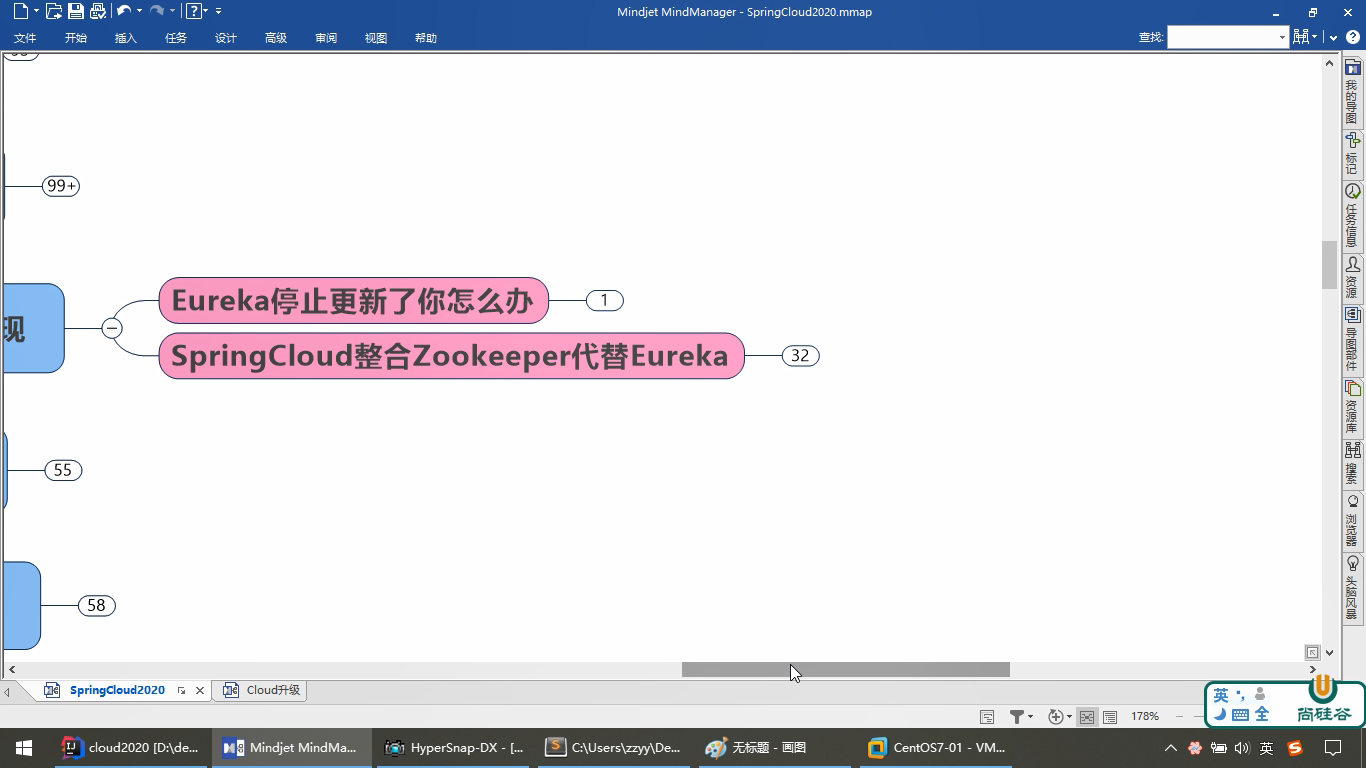Open the 导图部件 map parts panel

pyautogui.click(x=1353, y=339)
